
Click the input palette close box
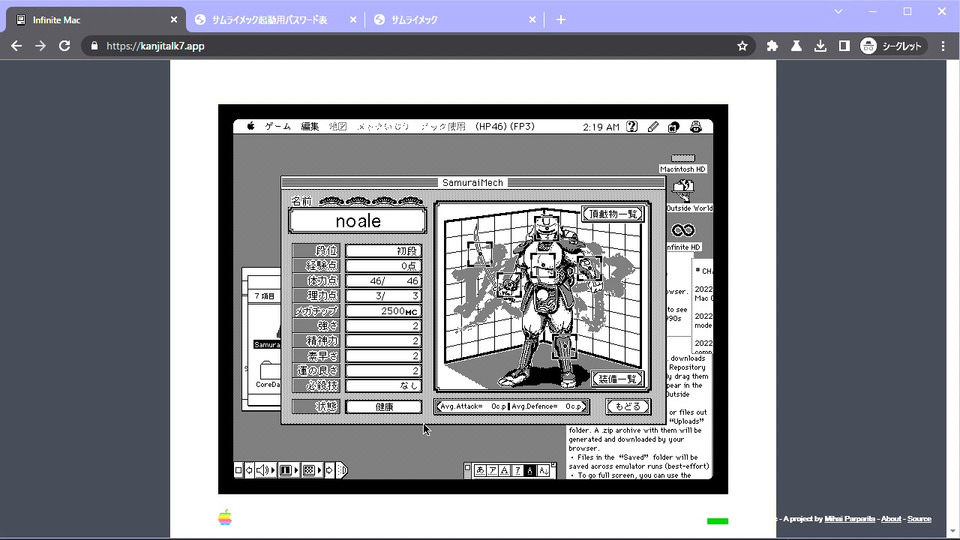click(468, 468)
